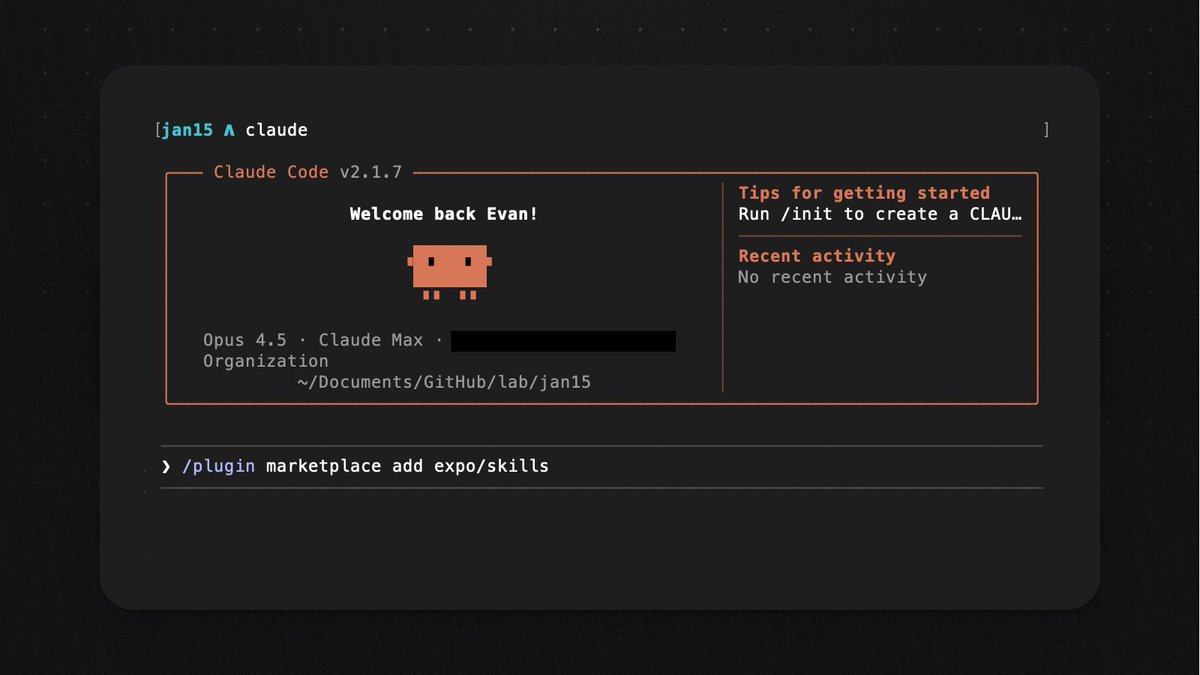This screenshot has width=1200, height=675.
Task: Click the 'Welcome back Evan!' greeting
Action: (444, 214)
